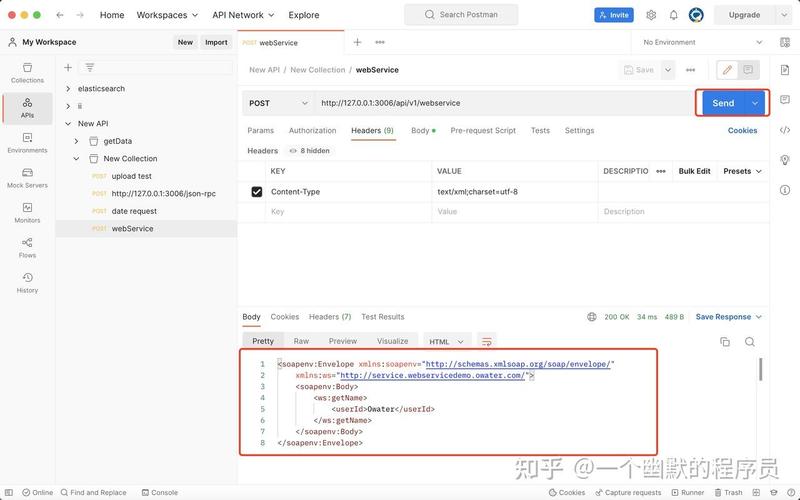Open the user avatar menu
Image resolution: width=800 pixels, height=500 pixels.
[696, 15]
